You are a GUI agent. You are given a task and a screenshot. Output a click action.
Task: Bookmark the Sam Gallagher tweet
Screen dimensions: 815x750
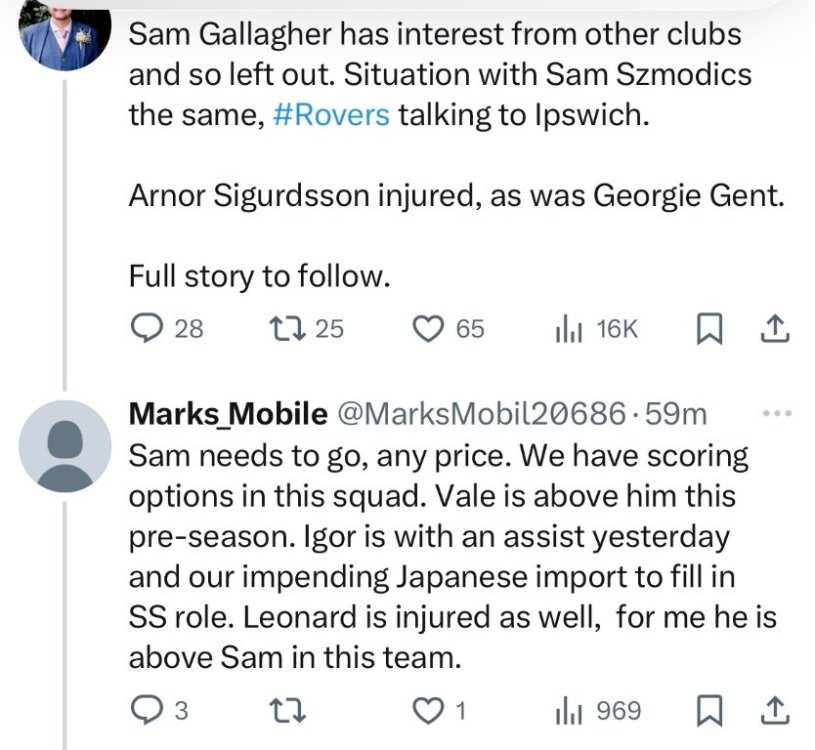[706, 329]
